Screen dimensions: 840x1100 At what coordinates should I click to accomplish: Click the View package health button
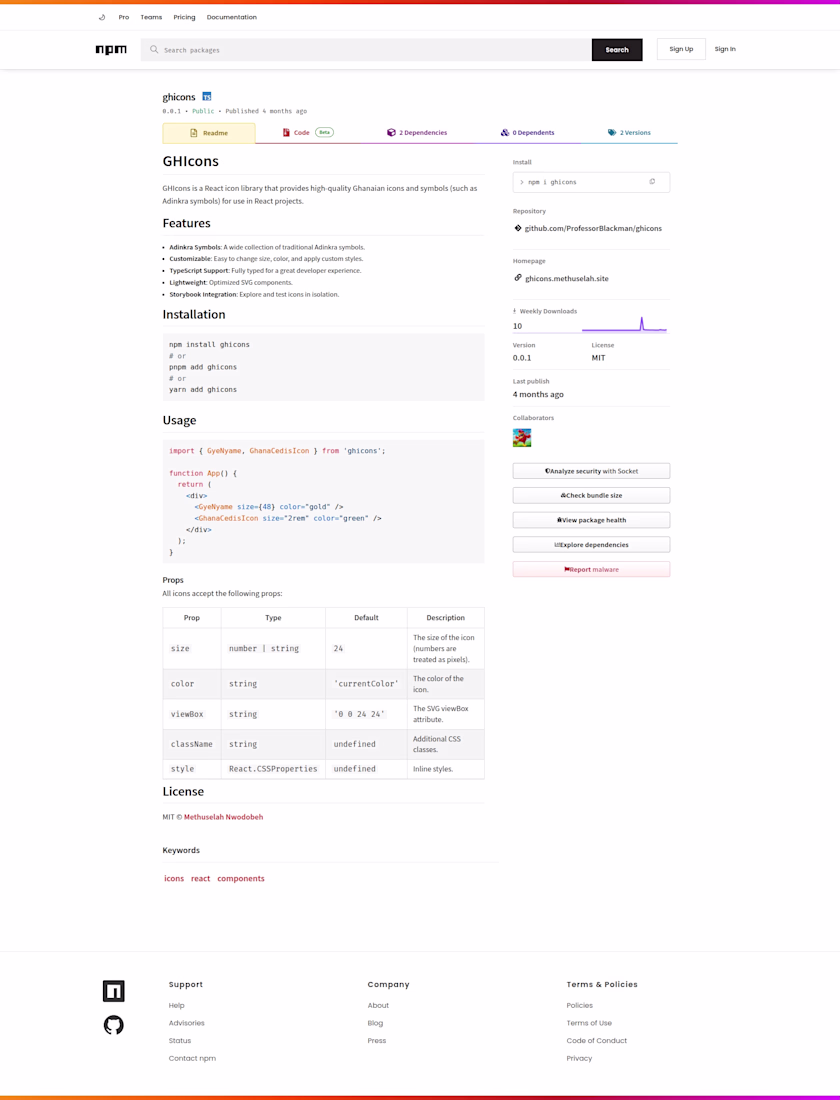[592, 520]
